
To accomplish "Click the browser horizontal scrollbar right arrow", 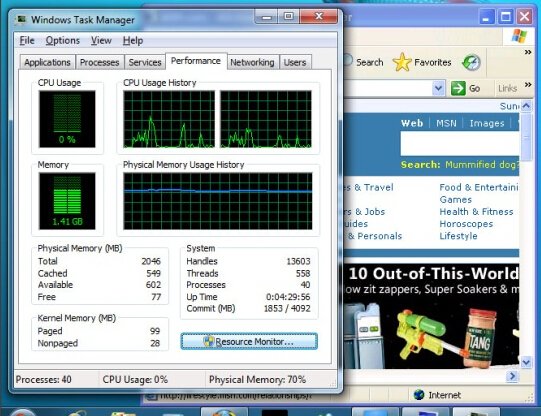I will tap(512, 376).
